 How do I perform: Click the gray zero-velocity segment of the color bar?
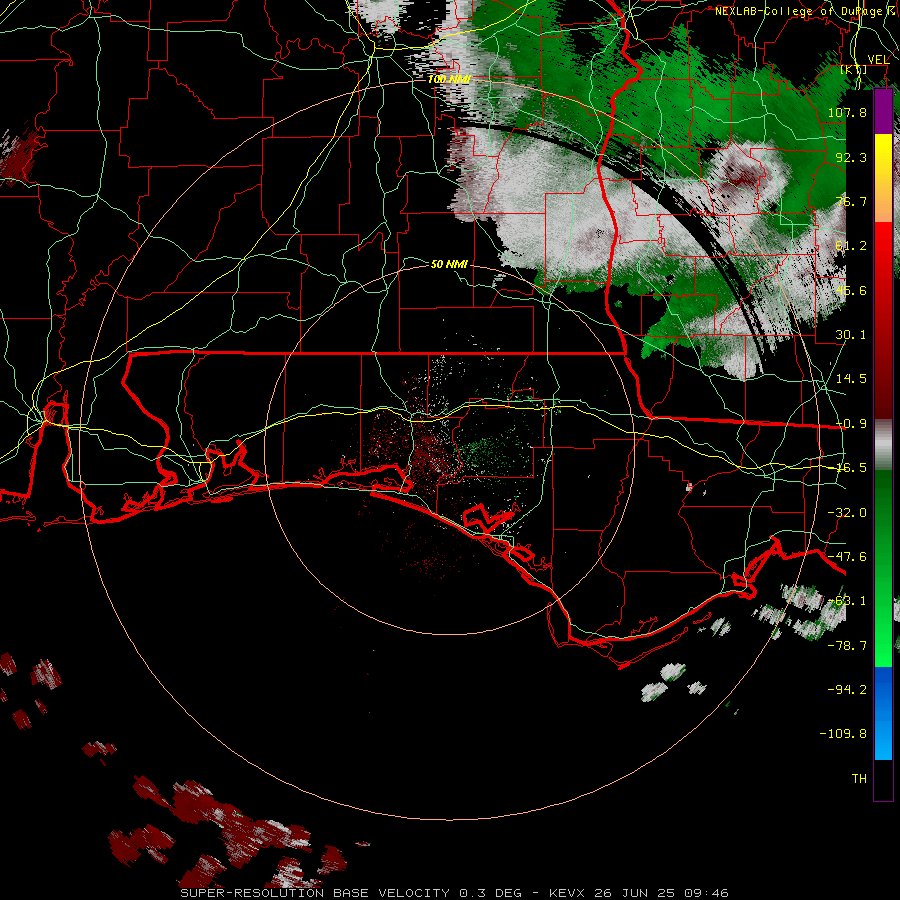[883, 445]
